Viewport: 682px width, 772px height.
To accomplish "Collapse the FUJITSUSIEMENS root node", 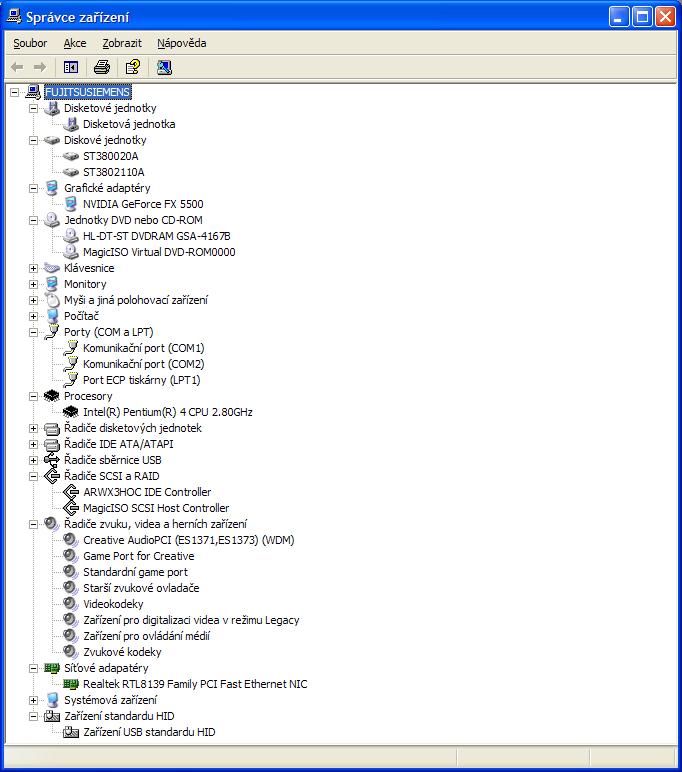I will pos(14,92).
